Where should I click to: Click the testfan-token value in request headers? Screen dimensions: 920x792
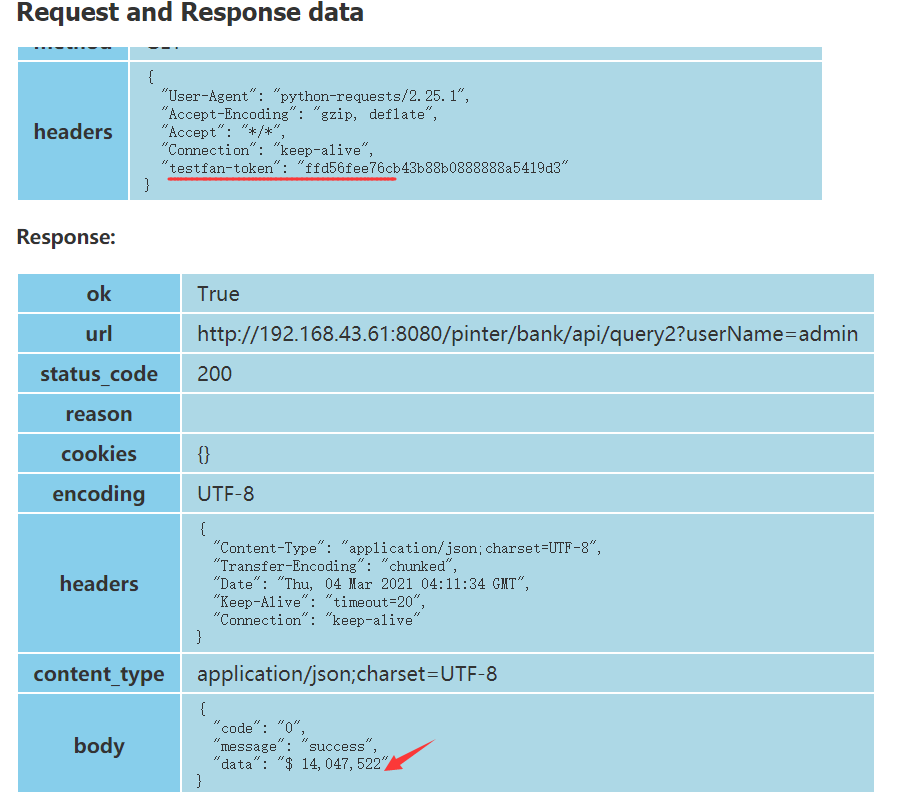coord(432,168)
